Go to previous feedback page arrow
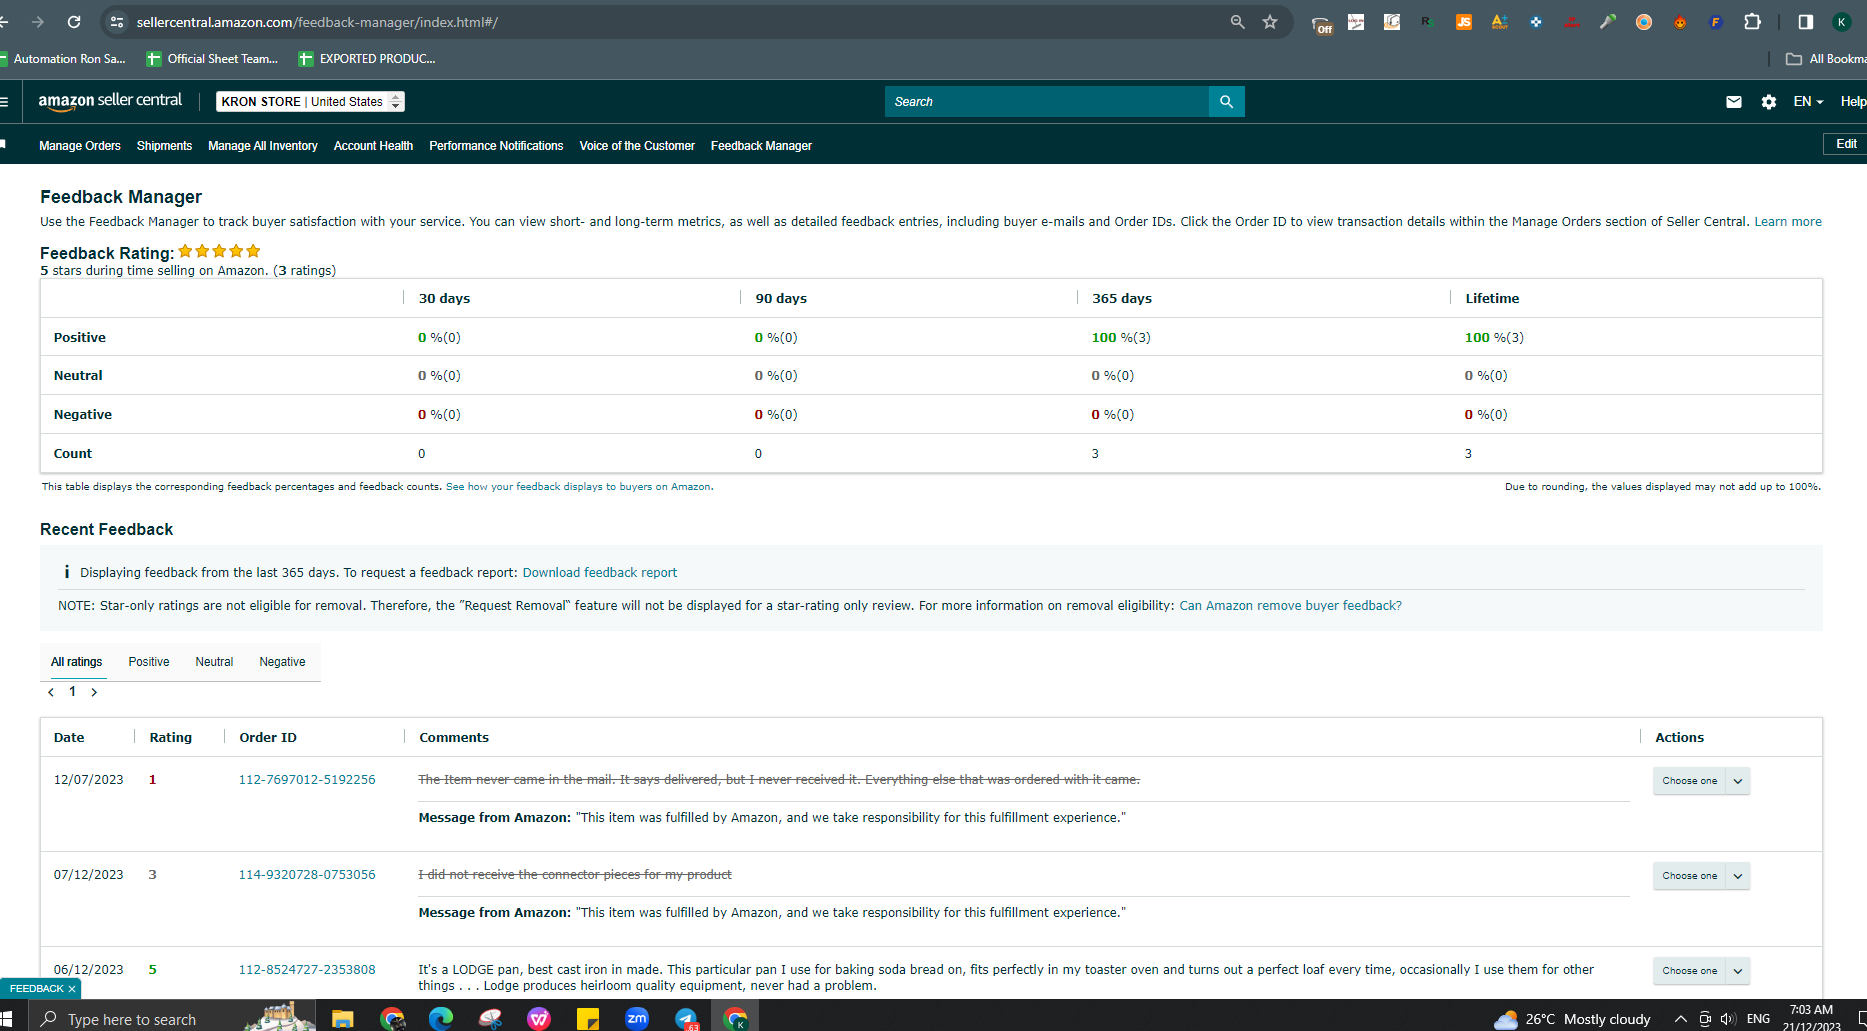Image resolution: width=1867 pixels, height=1031 pixels. coord(51,692)
